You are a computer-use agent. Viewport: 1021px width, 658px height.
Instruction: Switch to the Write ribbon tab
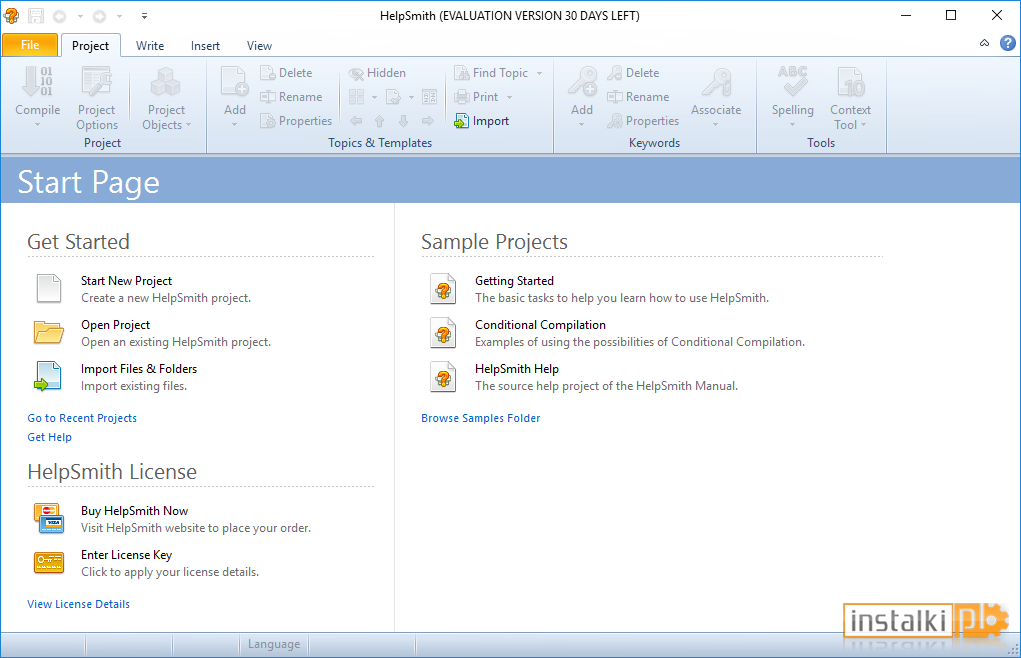pyautogui.click(x=150, y=46)
